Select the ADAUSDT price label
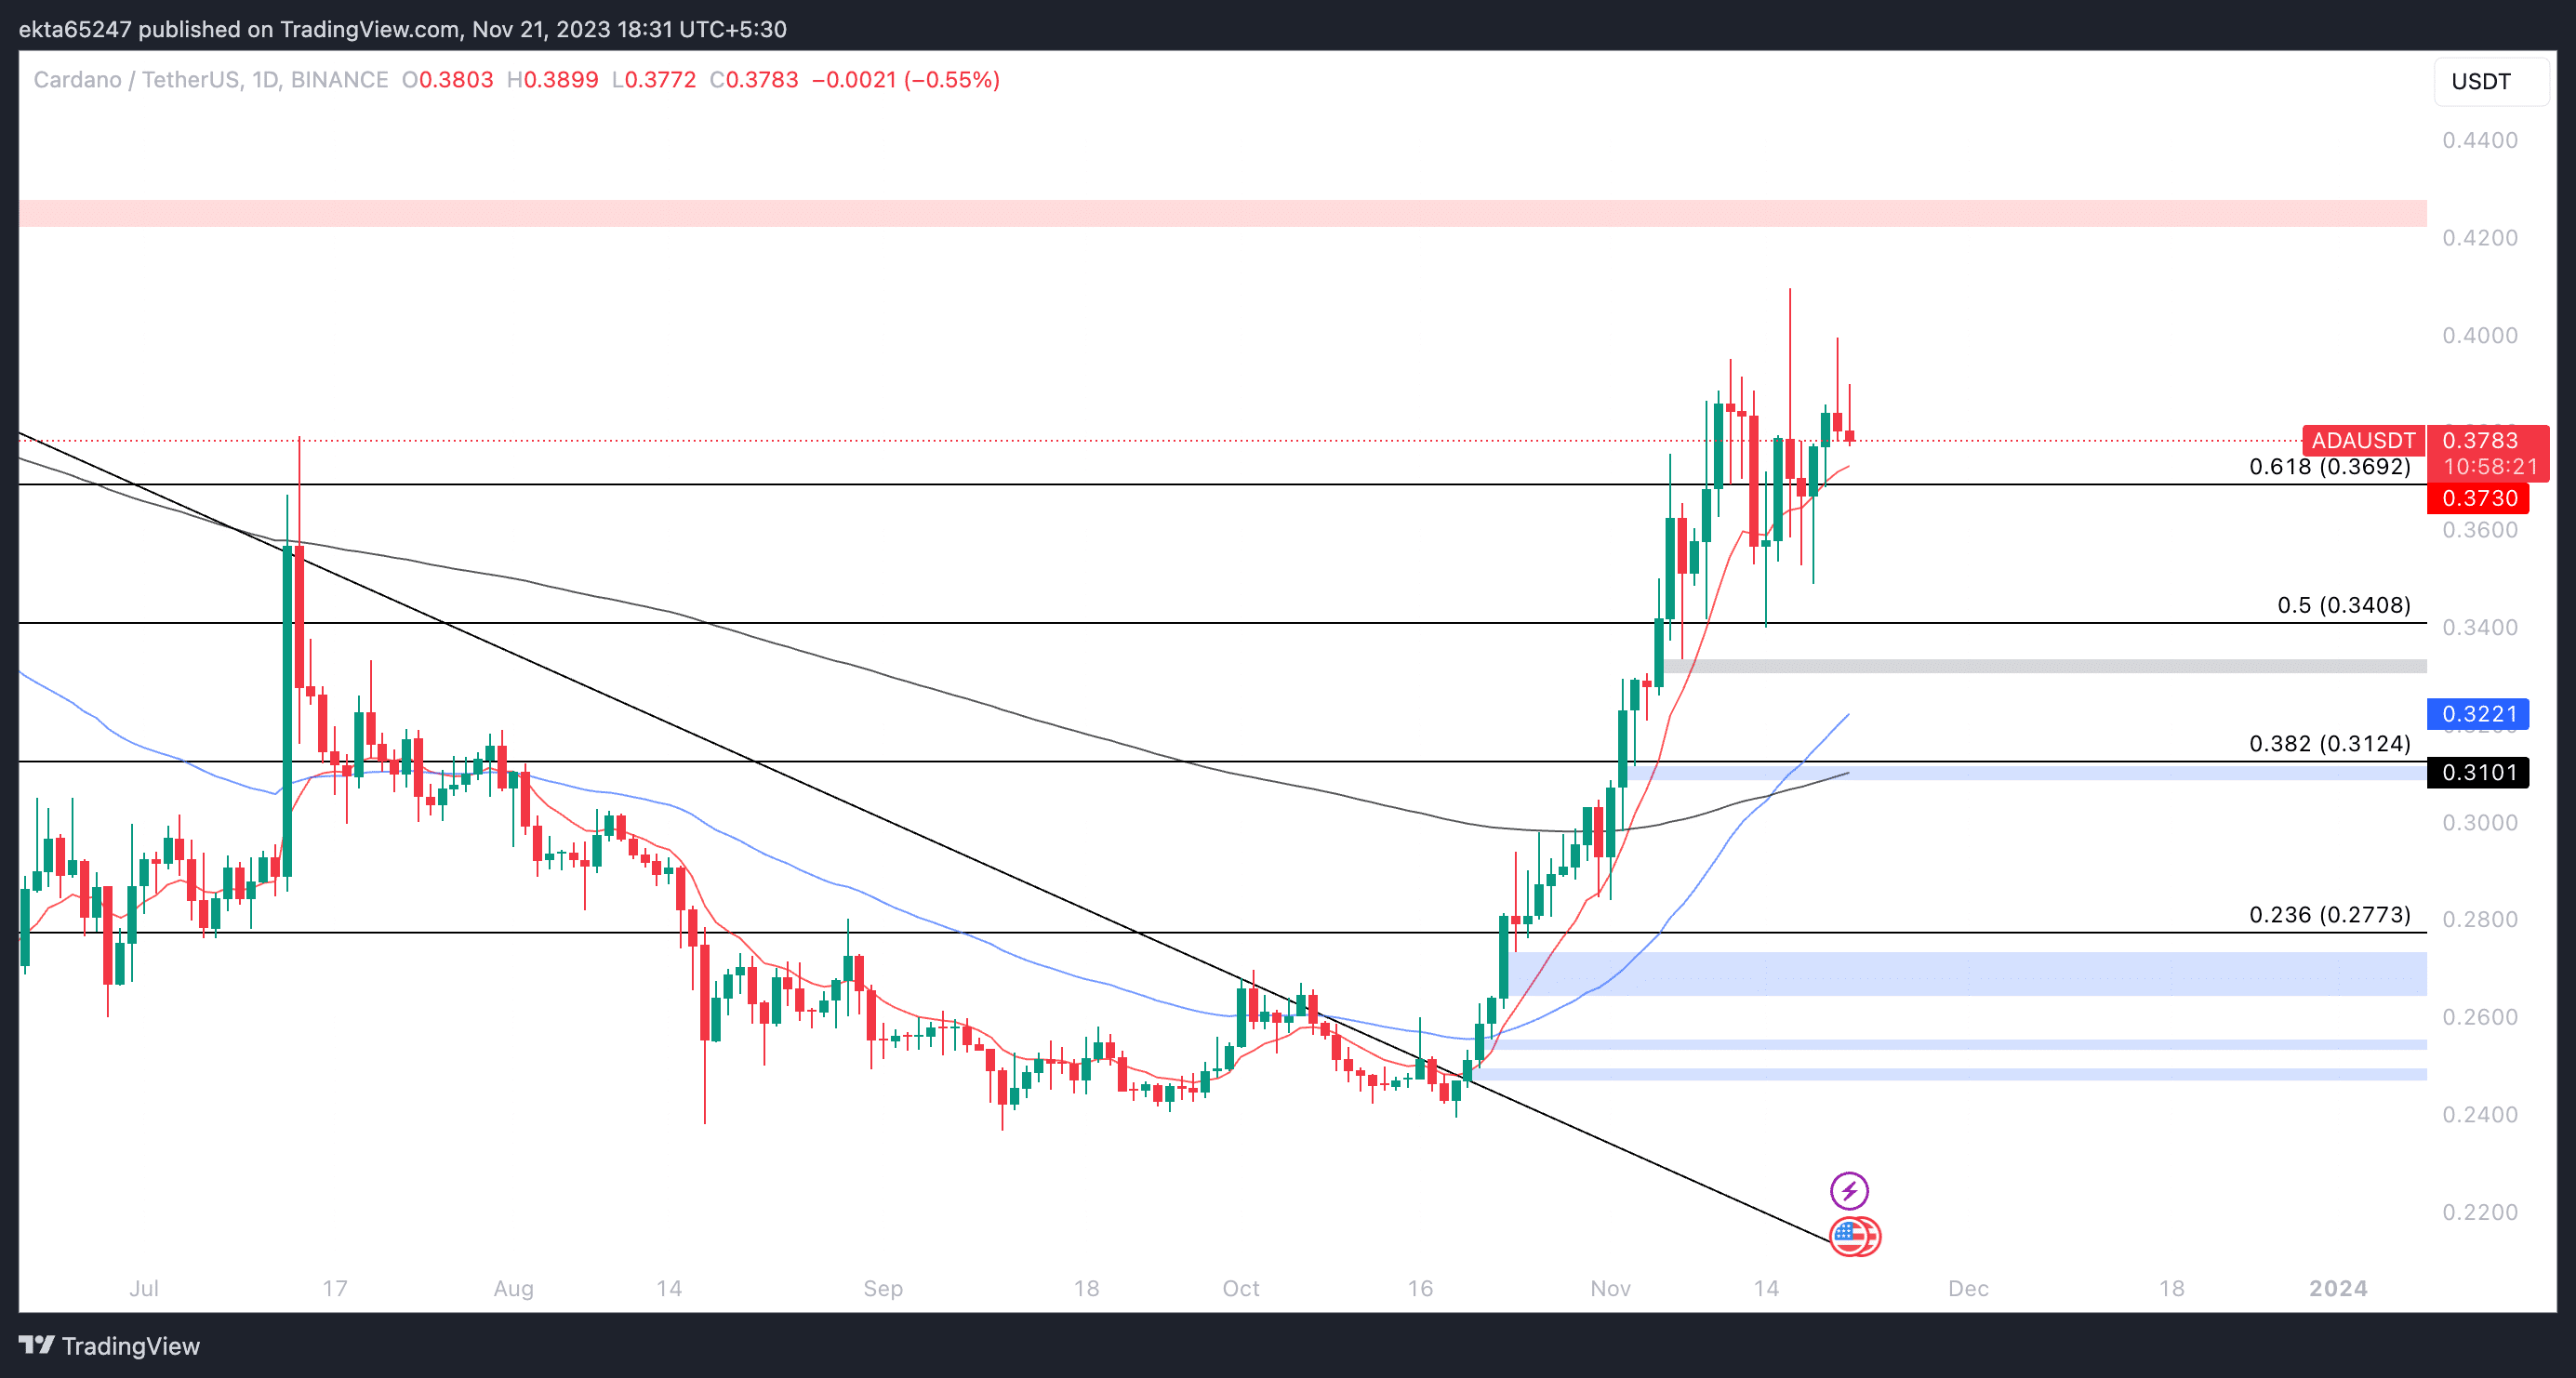This screenshot has height=1378, width=2576. coord(2363,440)
